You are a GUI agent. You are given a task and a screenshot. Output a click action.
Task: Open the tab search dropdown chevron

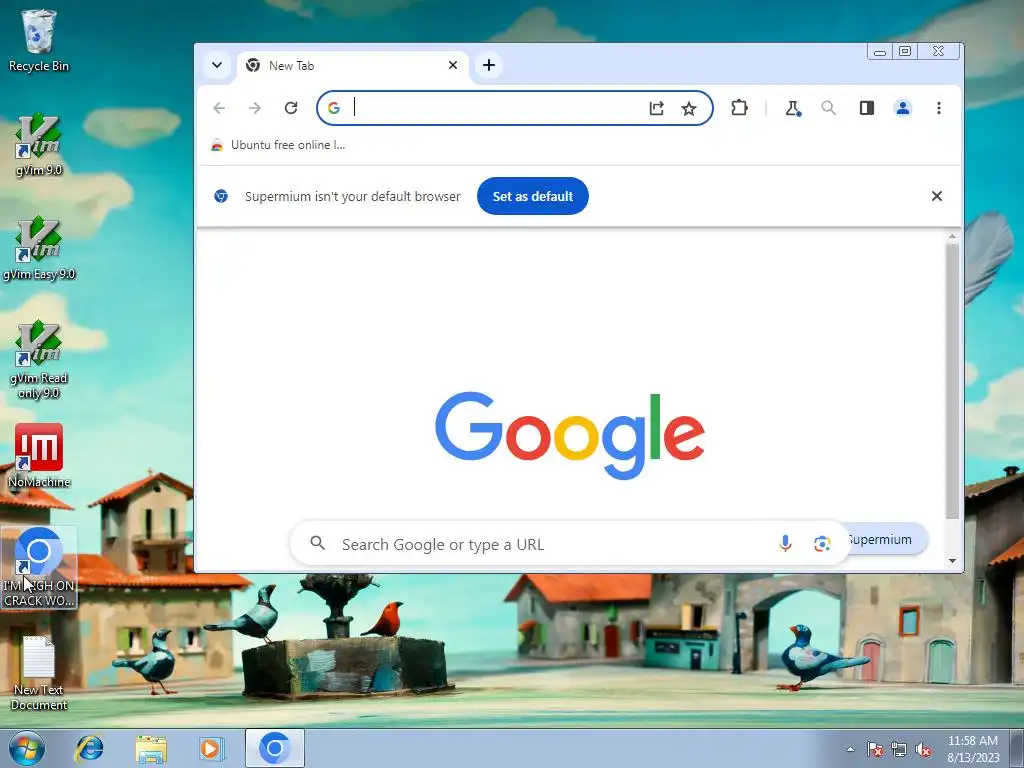point(217,65)
